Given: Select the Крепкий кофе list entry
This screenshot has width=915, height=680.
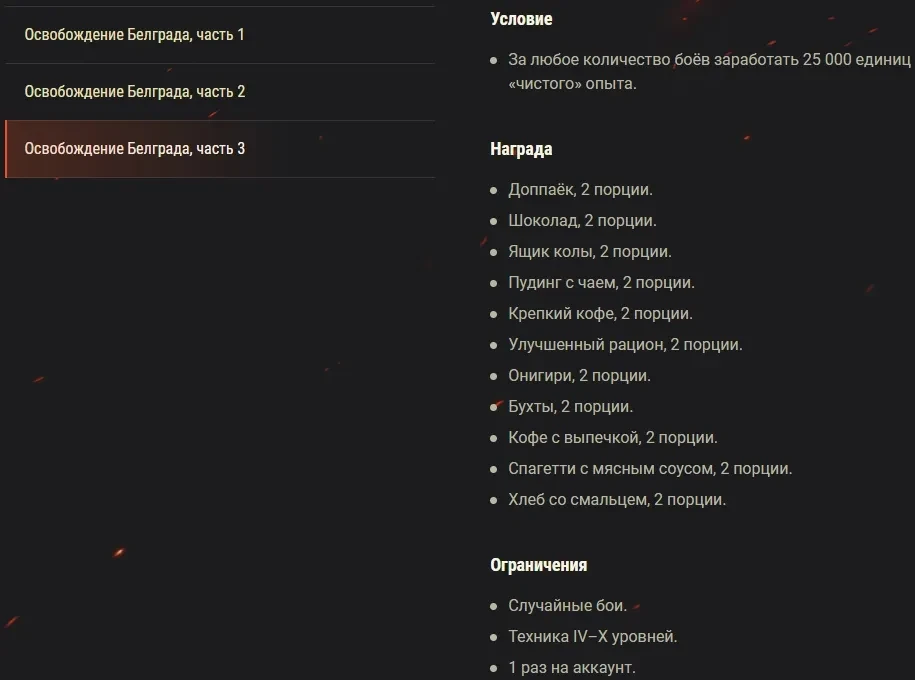Looking at the screenshot, I should (x=600, y=313).
